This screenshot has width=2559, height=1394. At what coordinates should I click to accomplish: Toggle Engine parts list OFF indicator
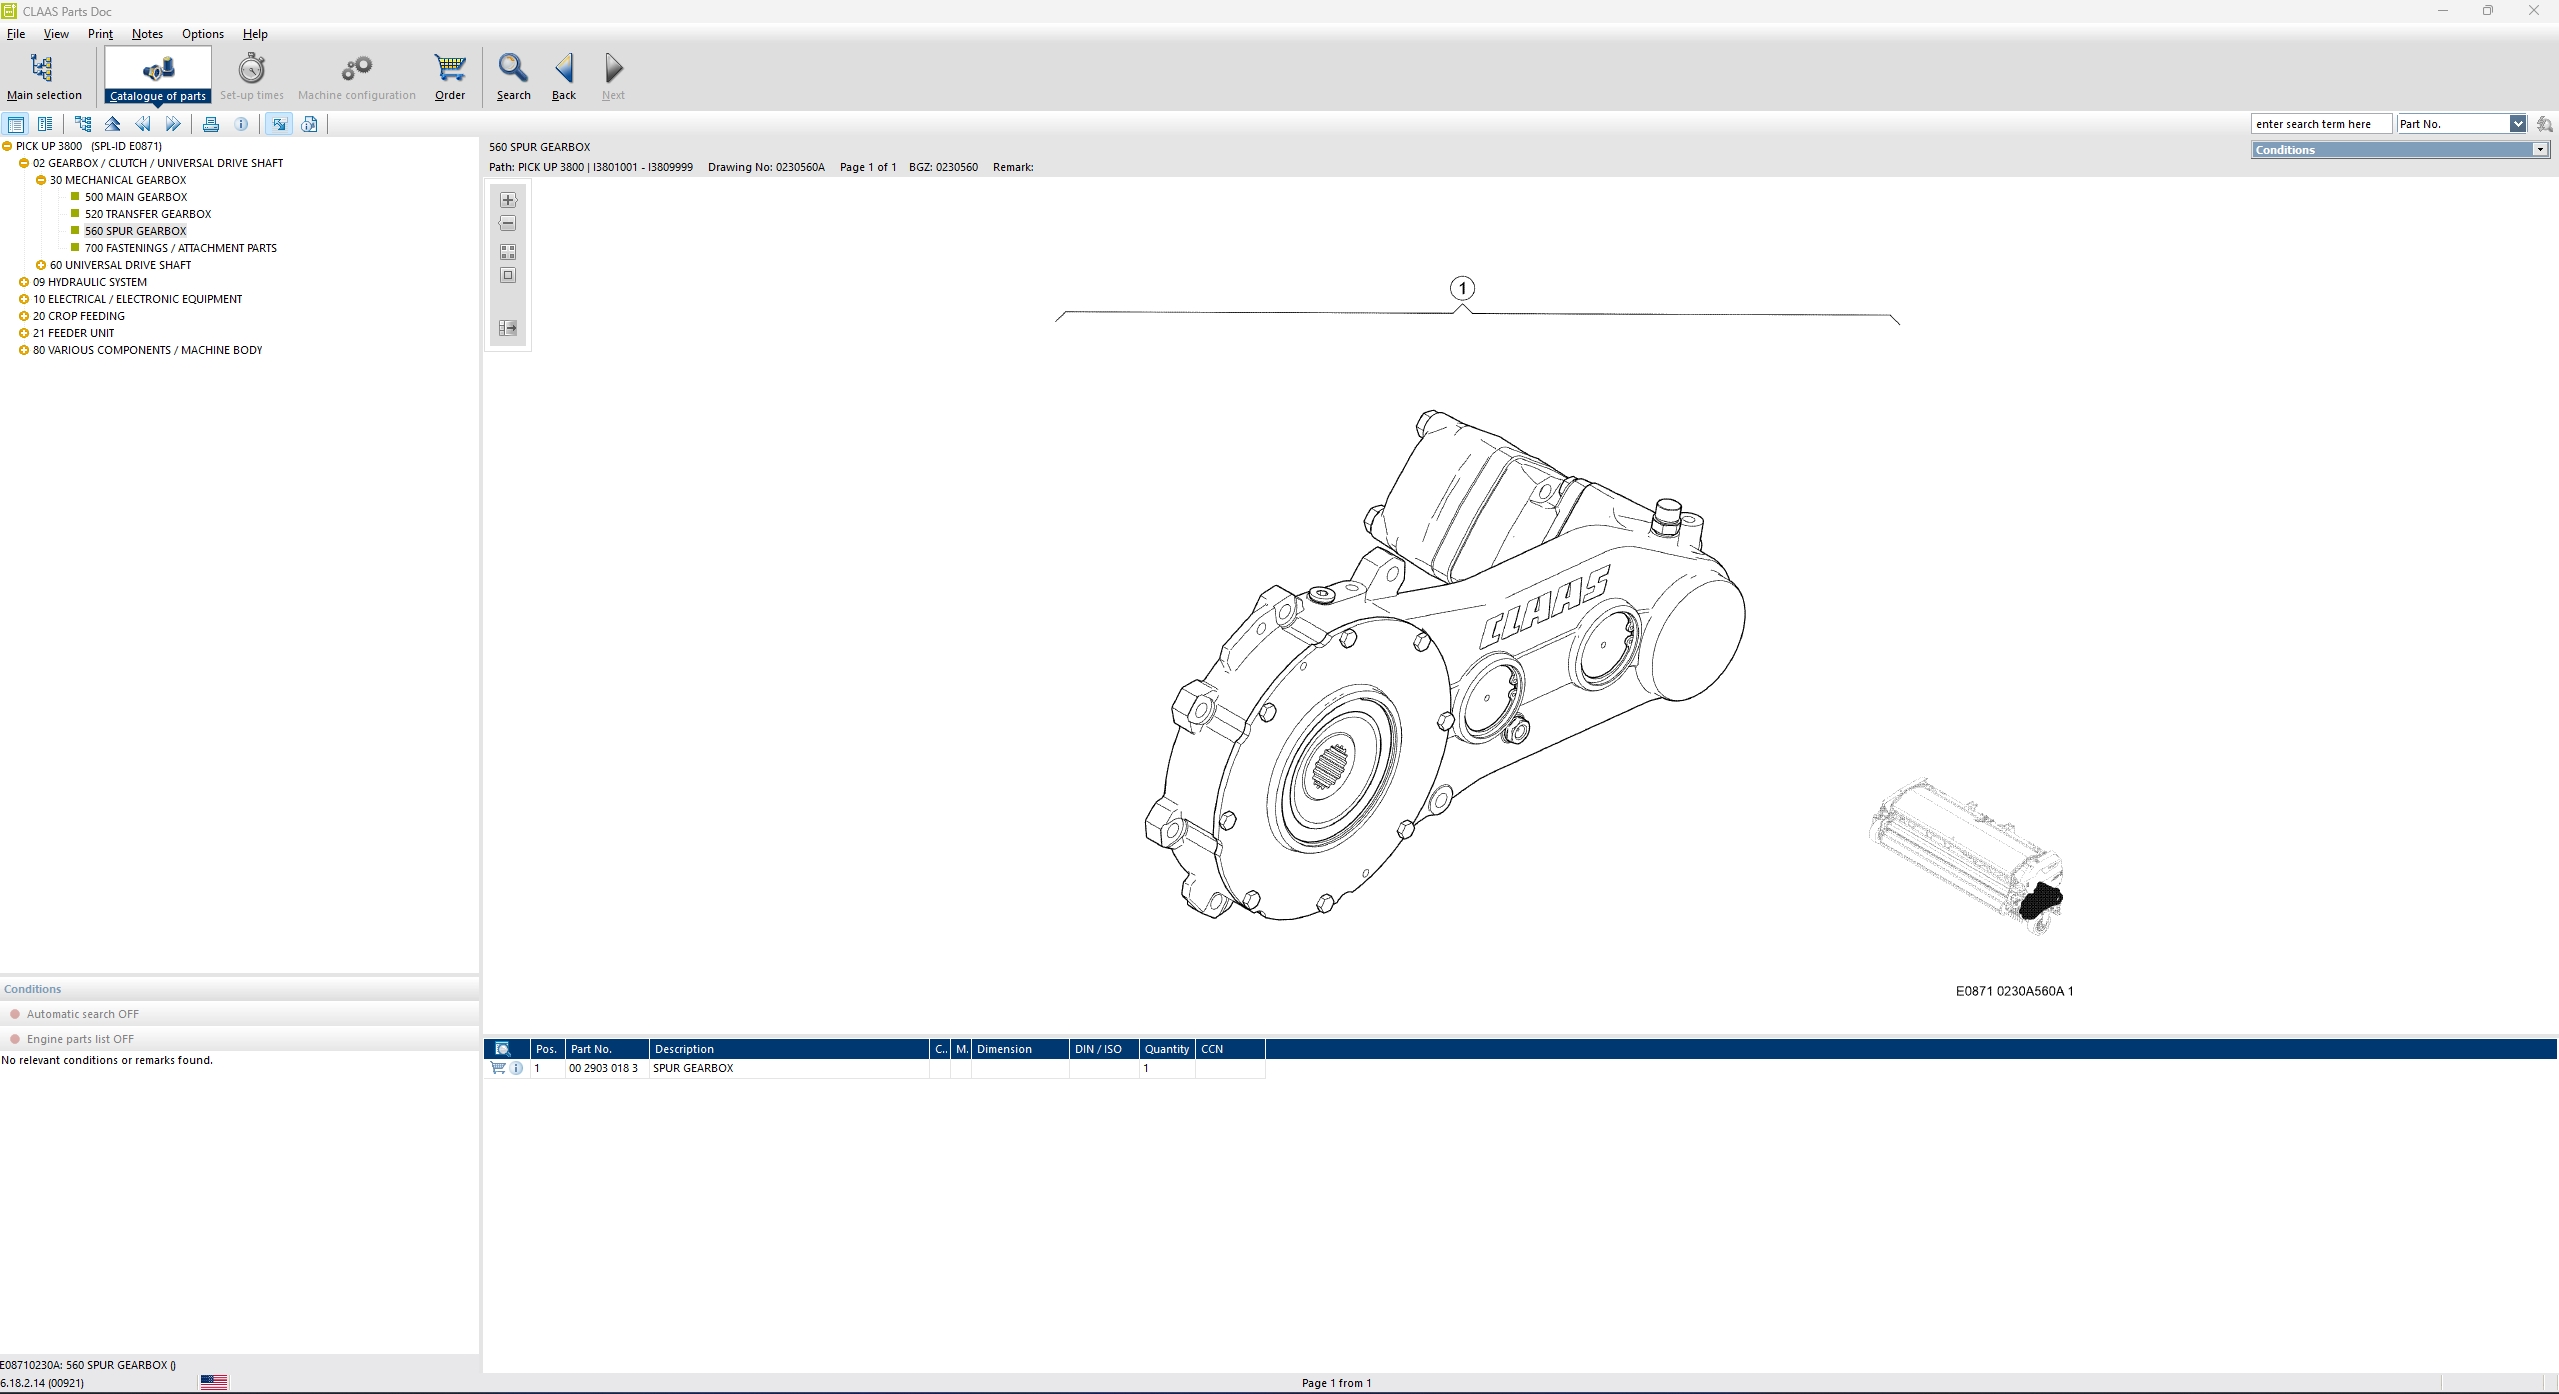pyautogui.click(x=15, y=1039)
